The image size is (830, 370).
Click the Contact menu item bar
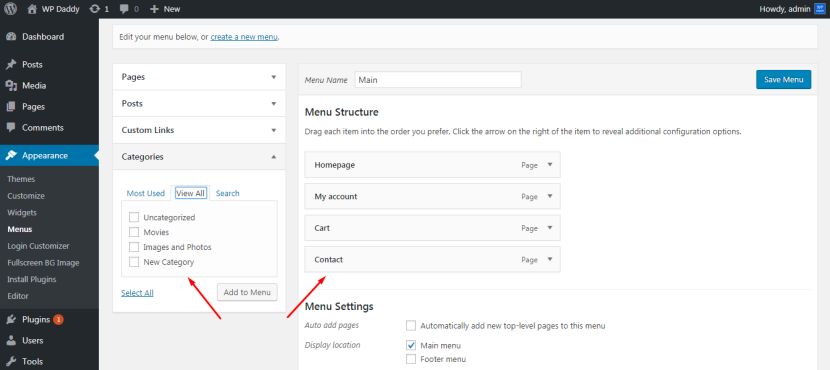coord(432,259)
